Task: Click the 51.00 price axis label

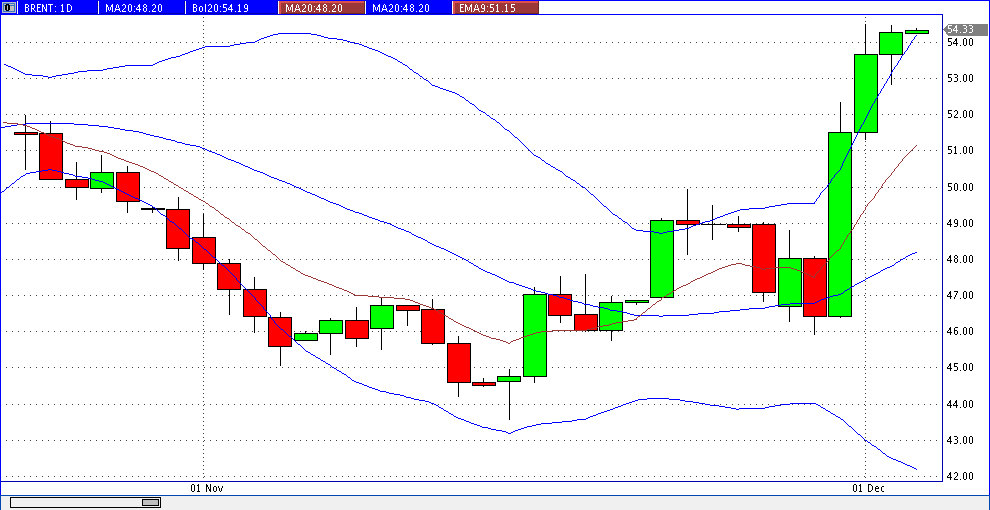Action: pyautogui.click(x=960, y=151)
